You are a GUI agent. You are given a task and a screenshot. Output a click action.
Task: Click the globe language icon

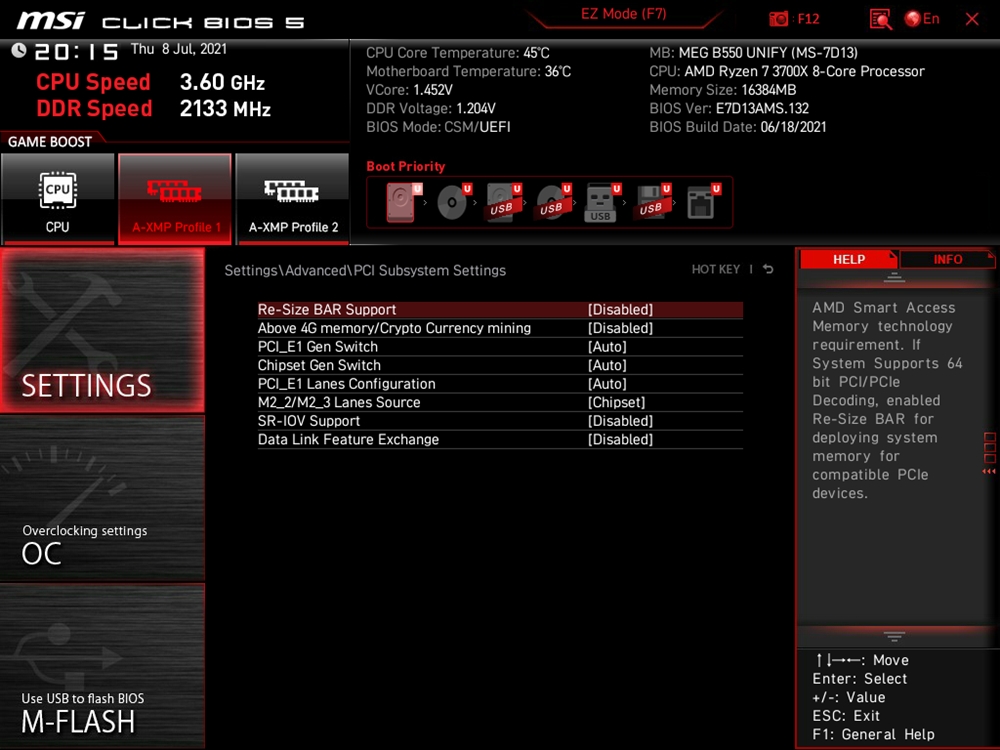[x=912, y=19]
